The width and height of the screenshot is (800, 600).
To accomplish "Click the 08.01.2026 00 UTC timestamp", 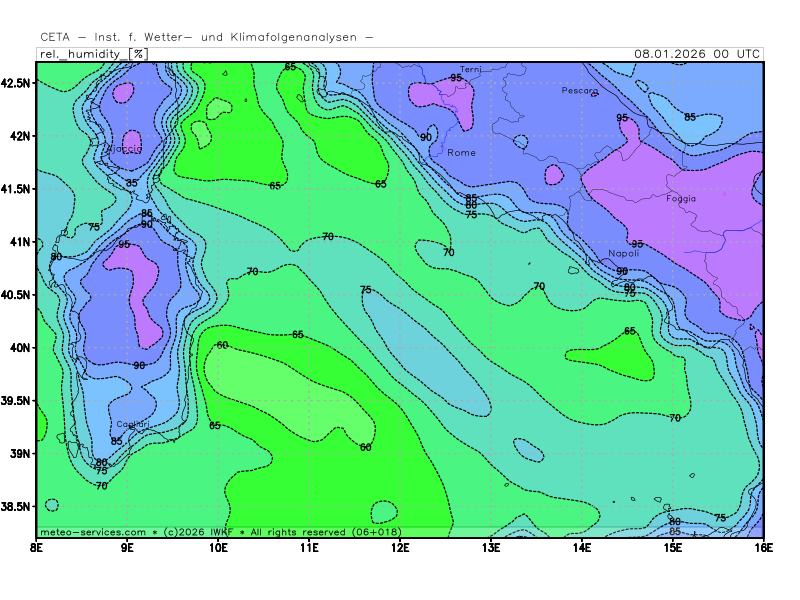I will [697, 54].
